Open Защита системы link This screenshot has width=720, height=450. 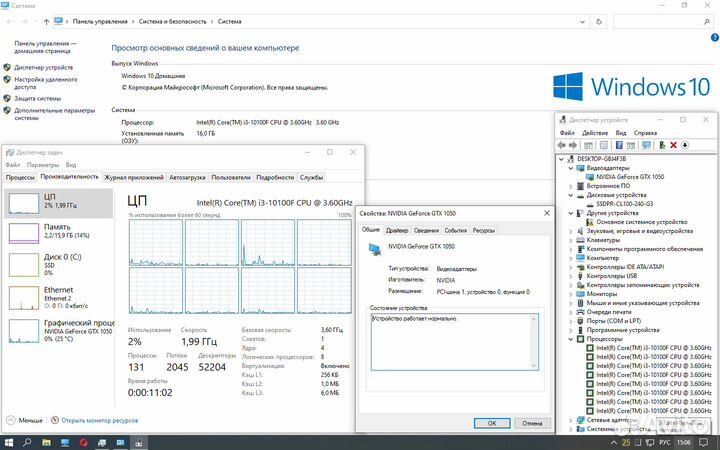click(x=37, y=98)
